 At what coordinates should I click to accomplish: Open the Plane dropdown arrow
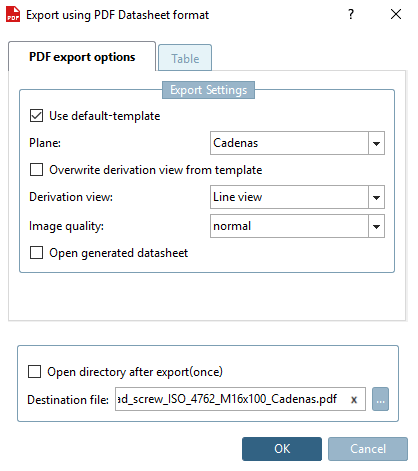[376, 143]
